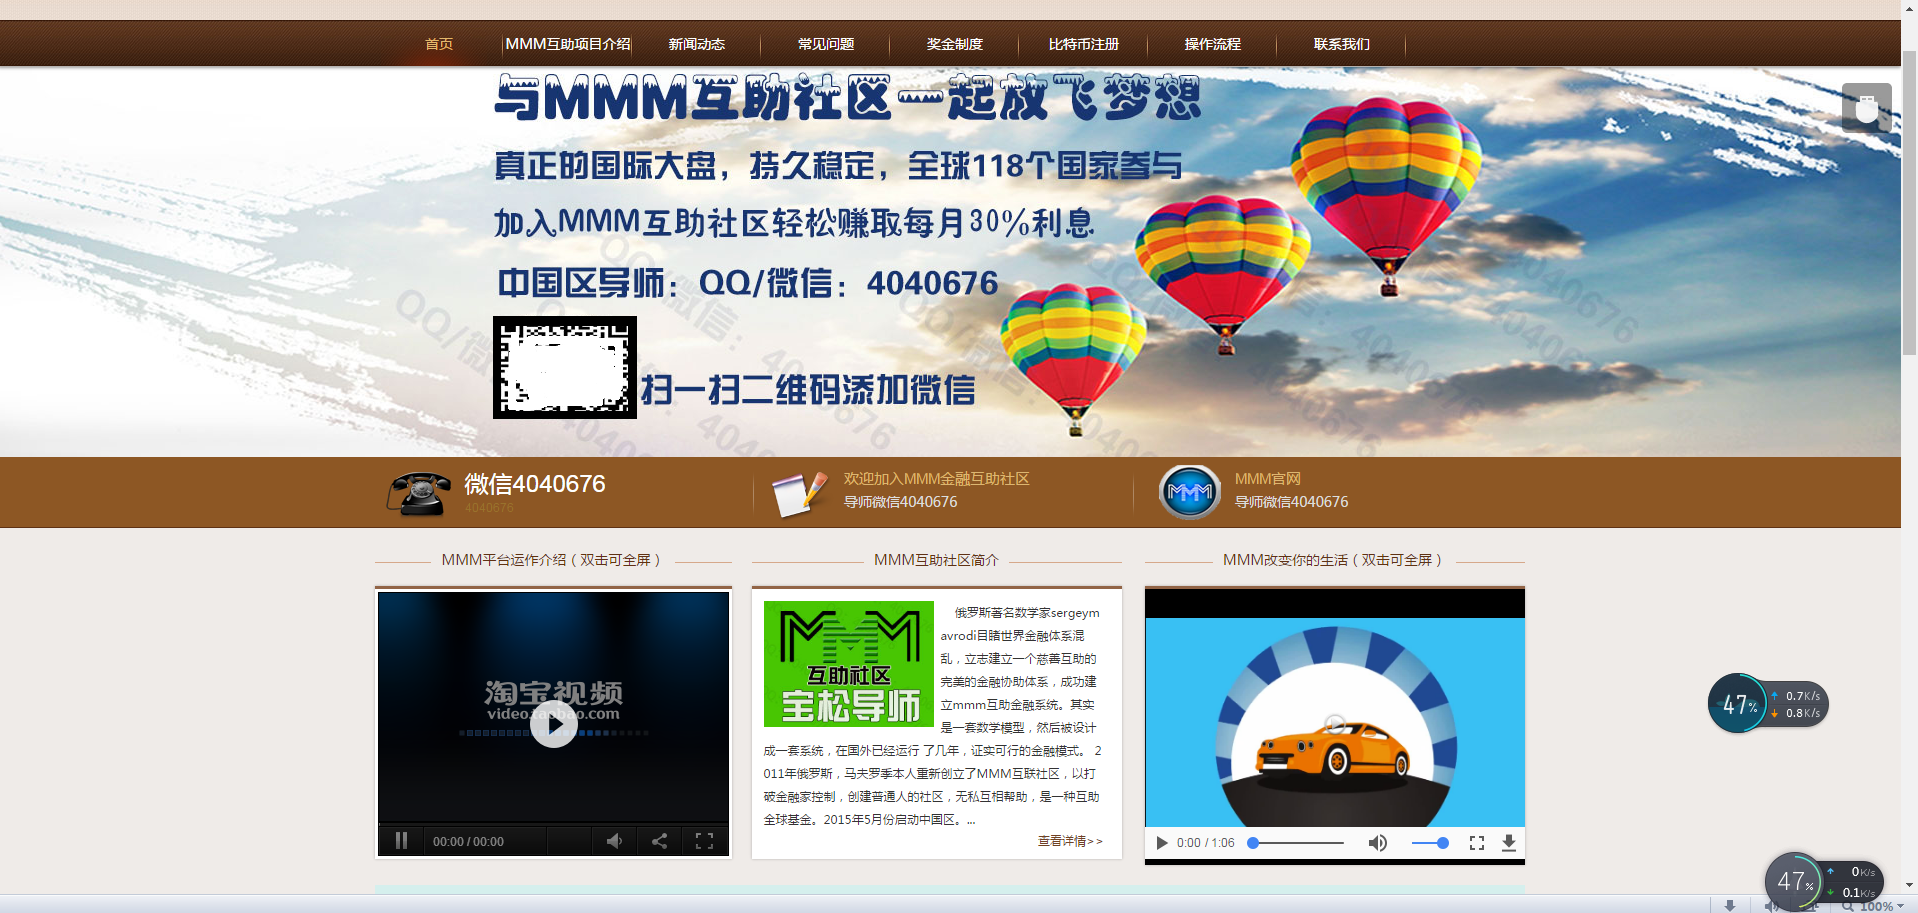1918x913 pixels.
Task: Click the round blue MMM logo icon
Action: [1189, 492]
